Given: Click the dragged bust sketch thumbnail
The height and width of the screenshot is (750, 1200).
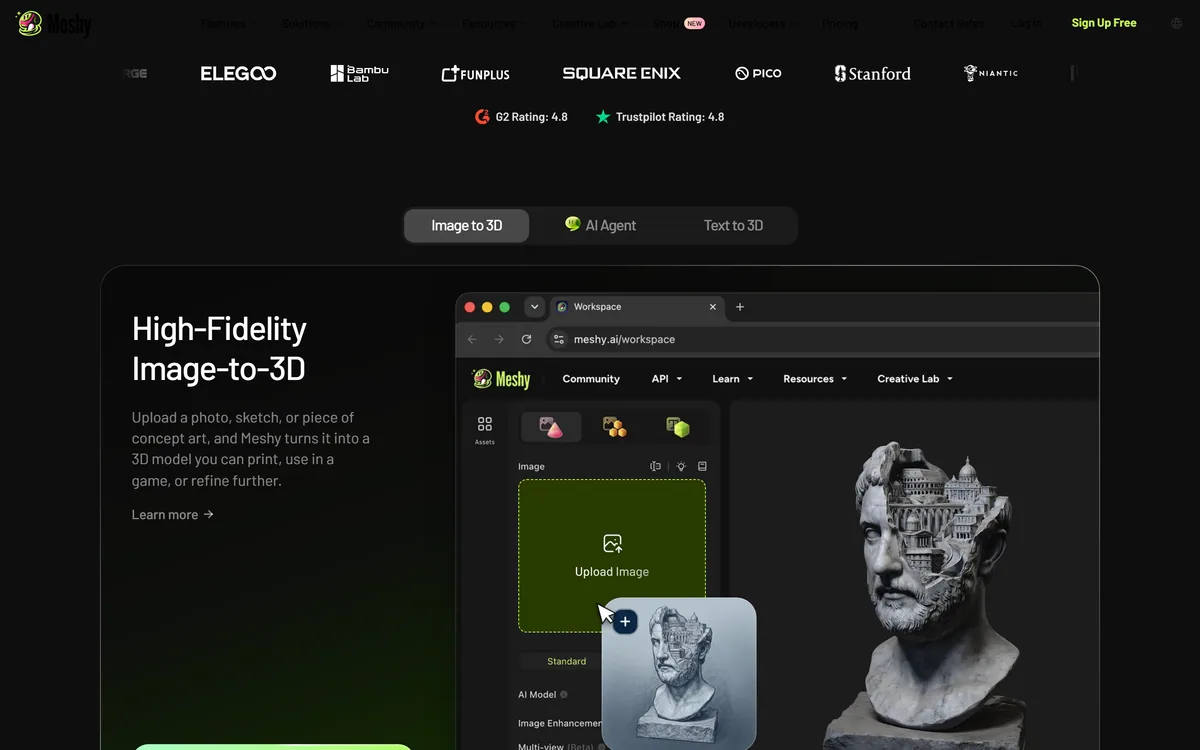Looking at the screenshot, I should tap(679, 673).
